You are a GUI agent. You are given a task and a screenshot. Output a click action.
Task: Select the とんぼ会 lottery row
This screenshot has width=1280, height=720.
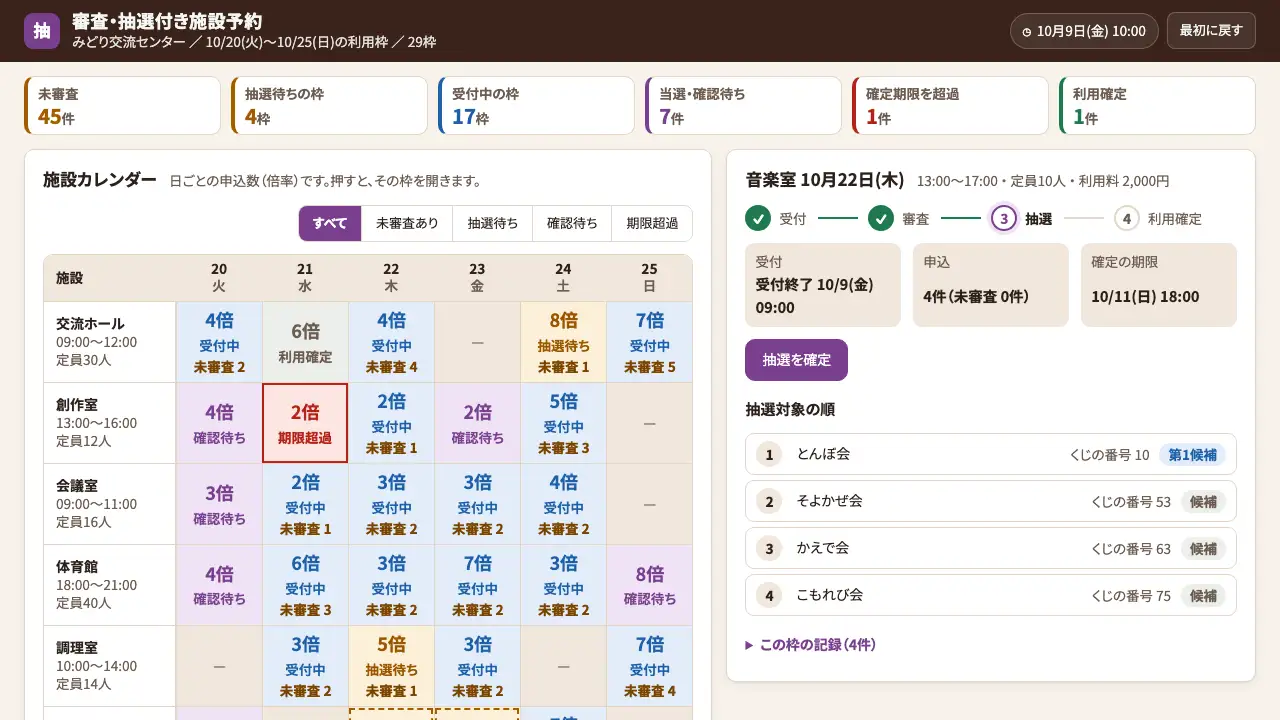coord(991,454)
